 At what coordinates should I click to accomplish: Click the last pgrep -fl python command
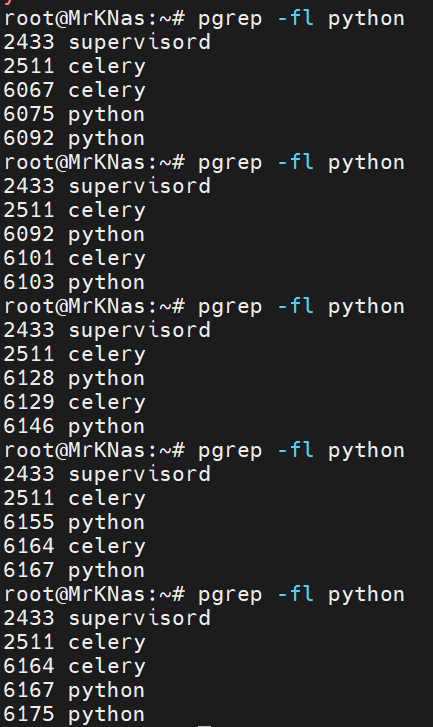[301, 595]
